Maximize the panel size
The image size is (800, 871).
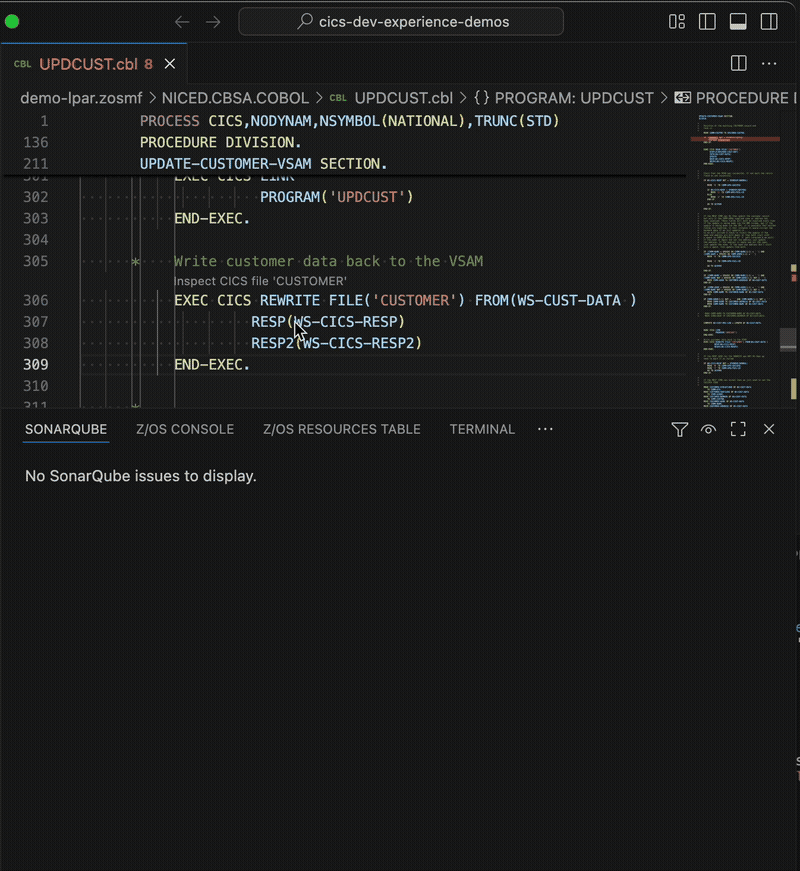tap(738, 429)
